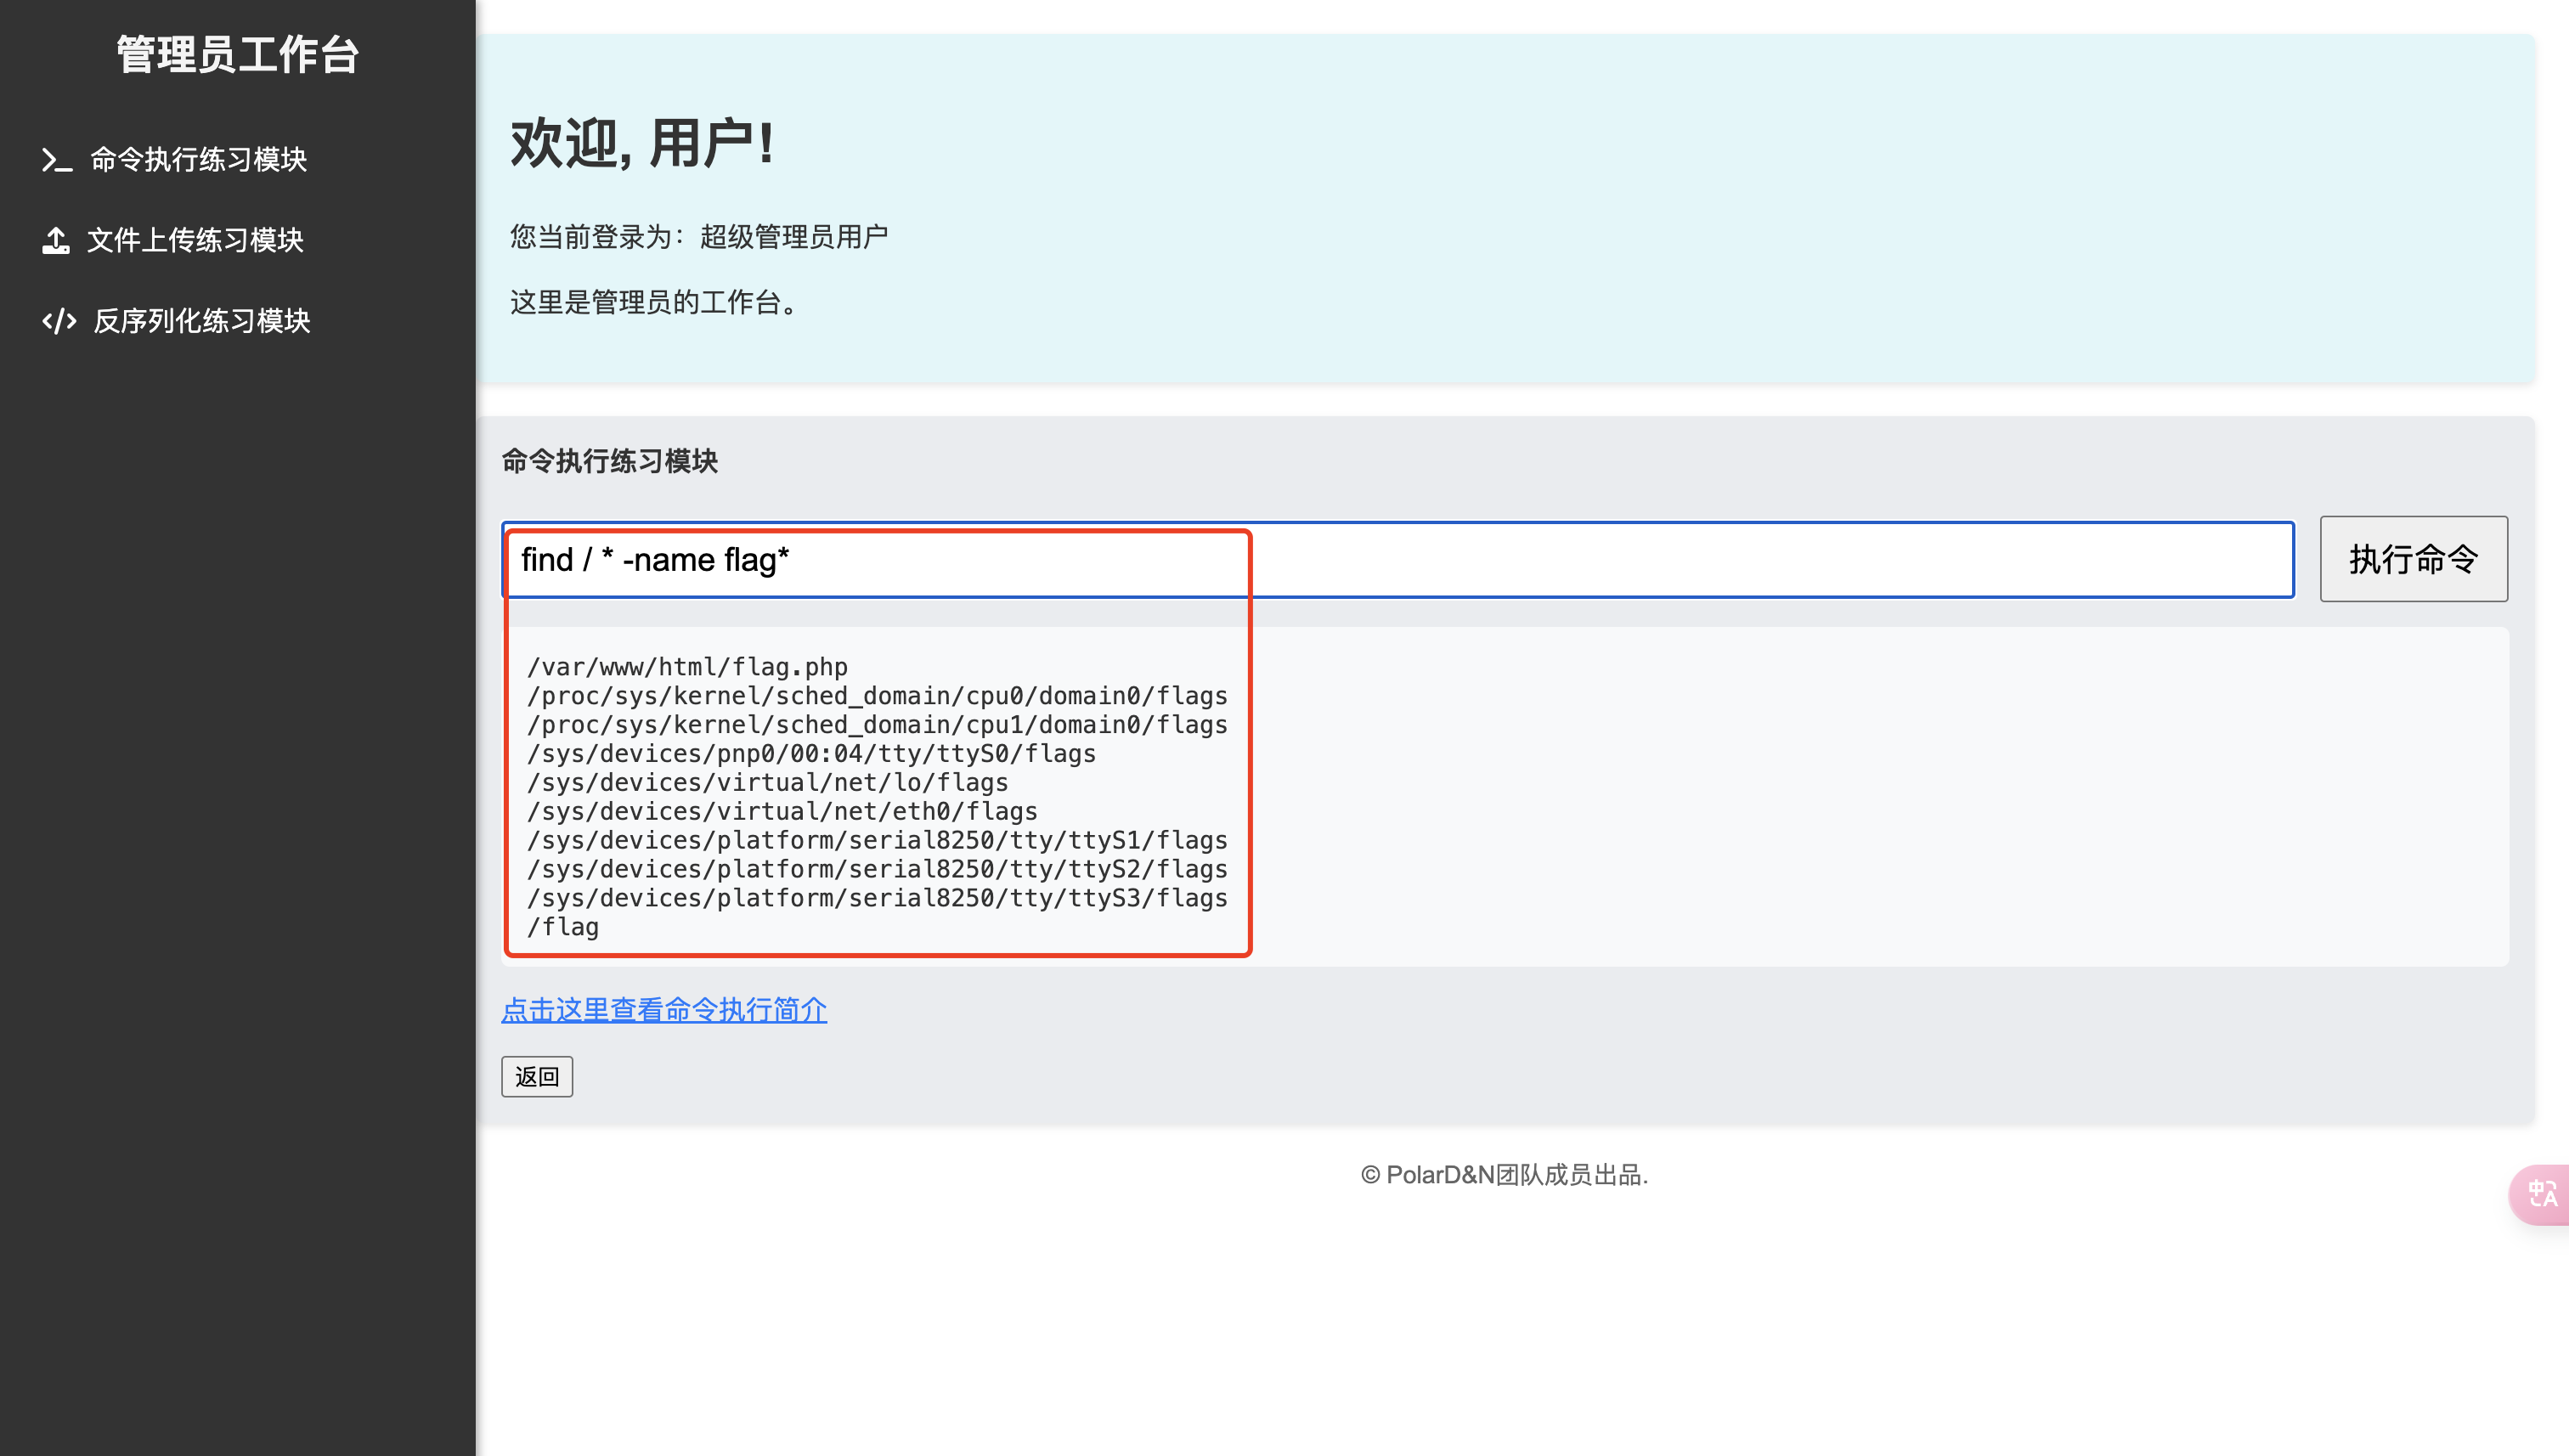Open 文件上传练习模块 sidebar menu item

click(195, 240)
